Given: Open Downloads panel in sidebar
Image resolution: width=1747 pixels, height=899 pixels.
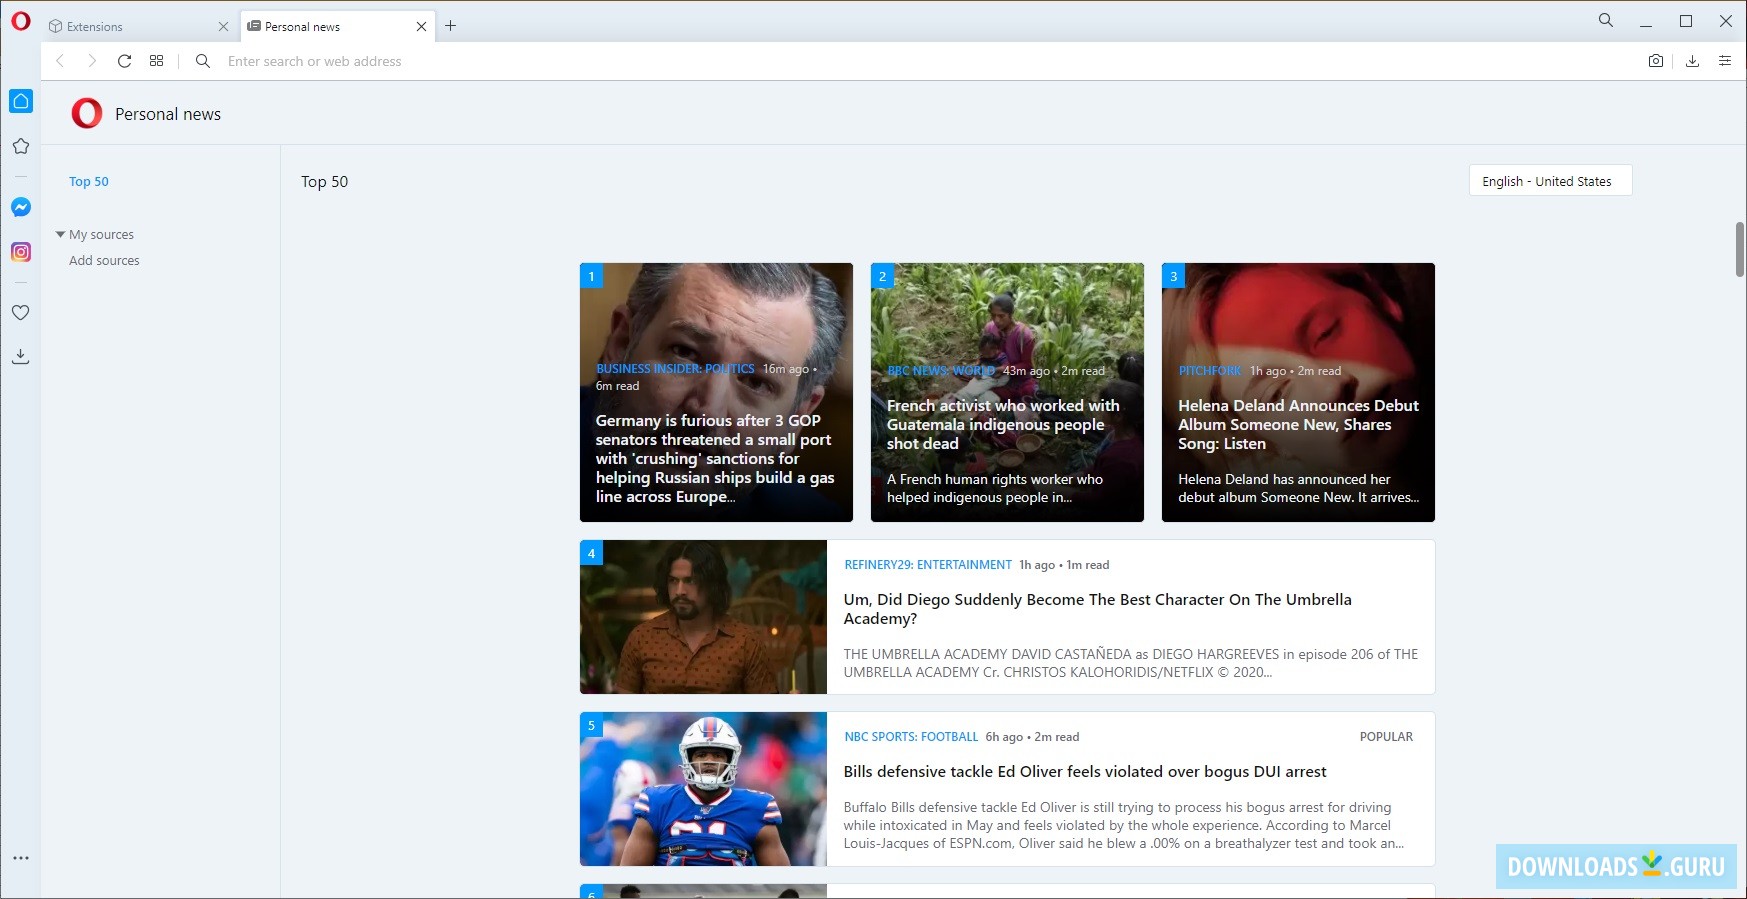Looking at the screenshot, I should tap(21, 357).
